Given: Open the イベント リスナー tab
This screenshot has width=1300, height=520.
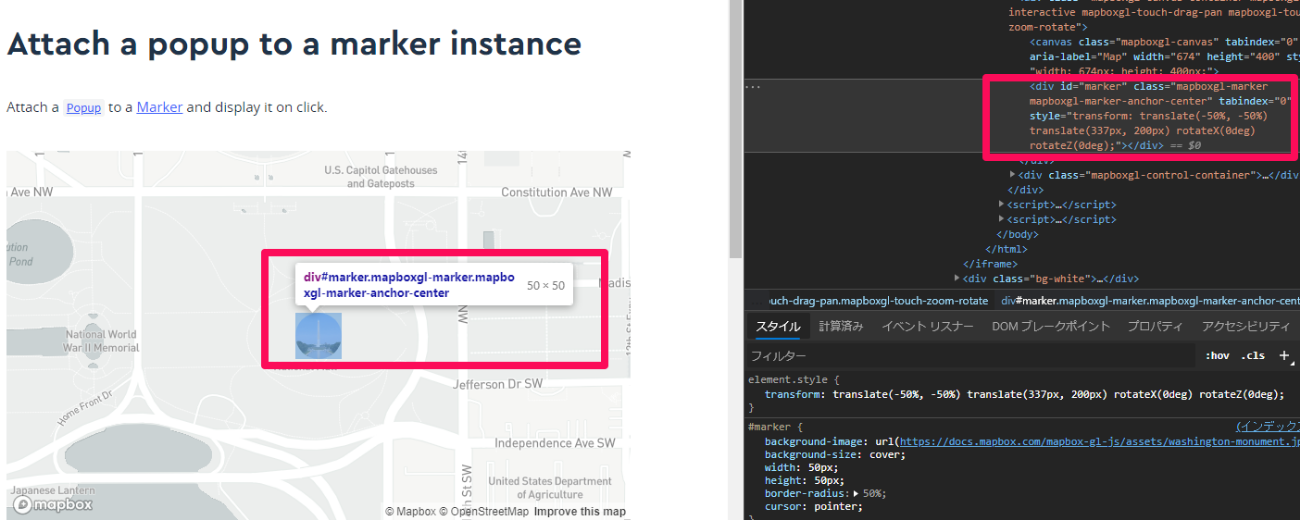Looking at the screenshot, I should [927, 326].
